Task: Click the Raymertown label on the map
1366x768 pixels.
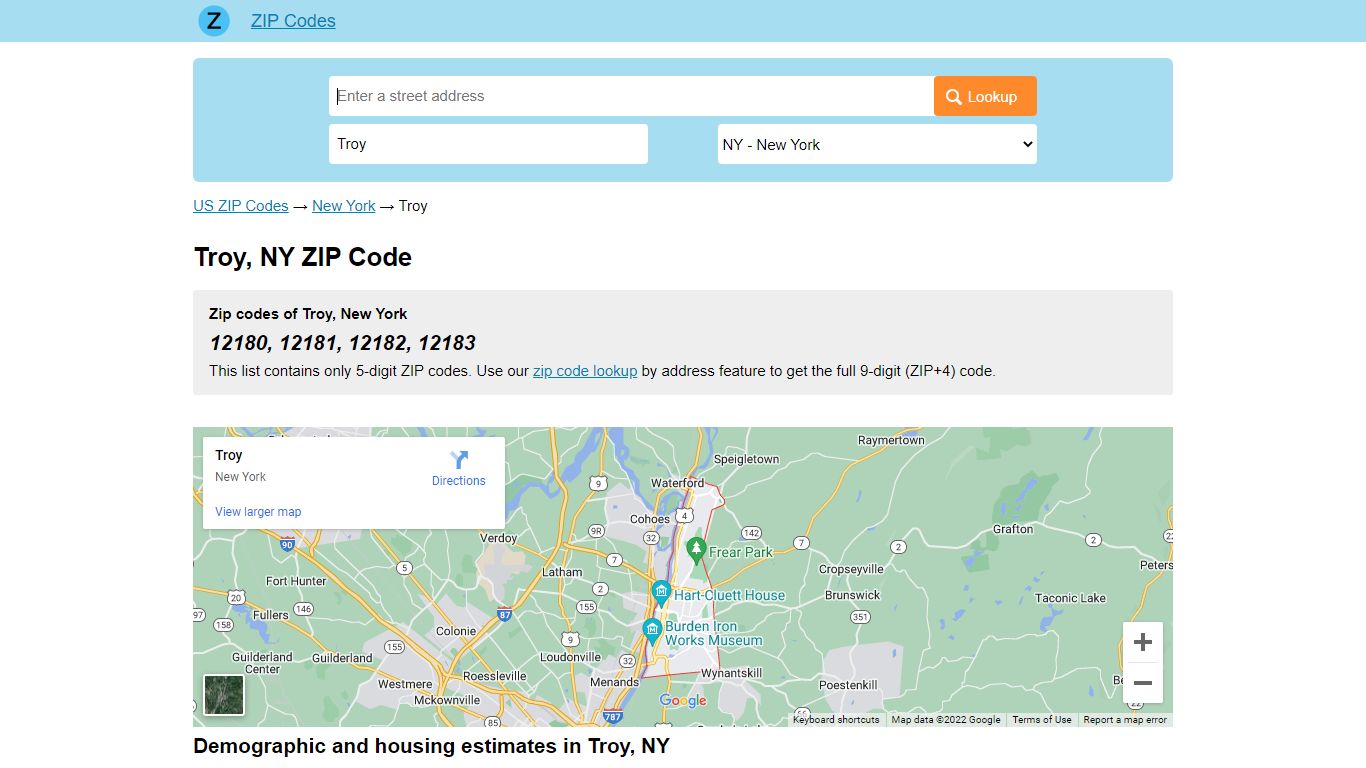Action: pyautogui.click(x=891, y=440)
